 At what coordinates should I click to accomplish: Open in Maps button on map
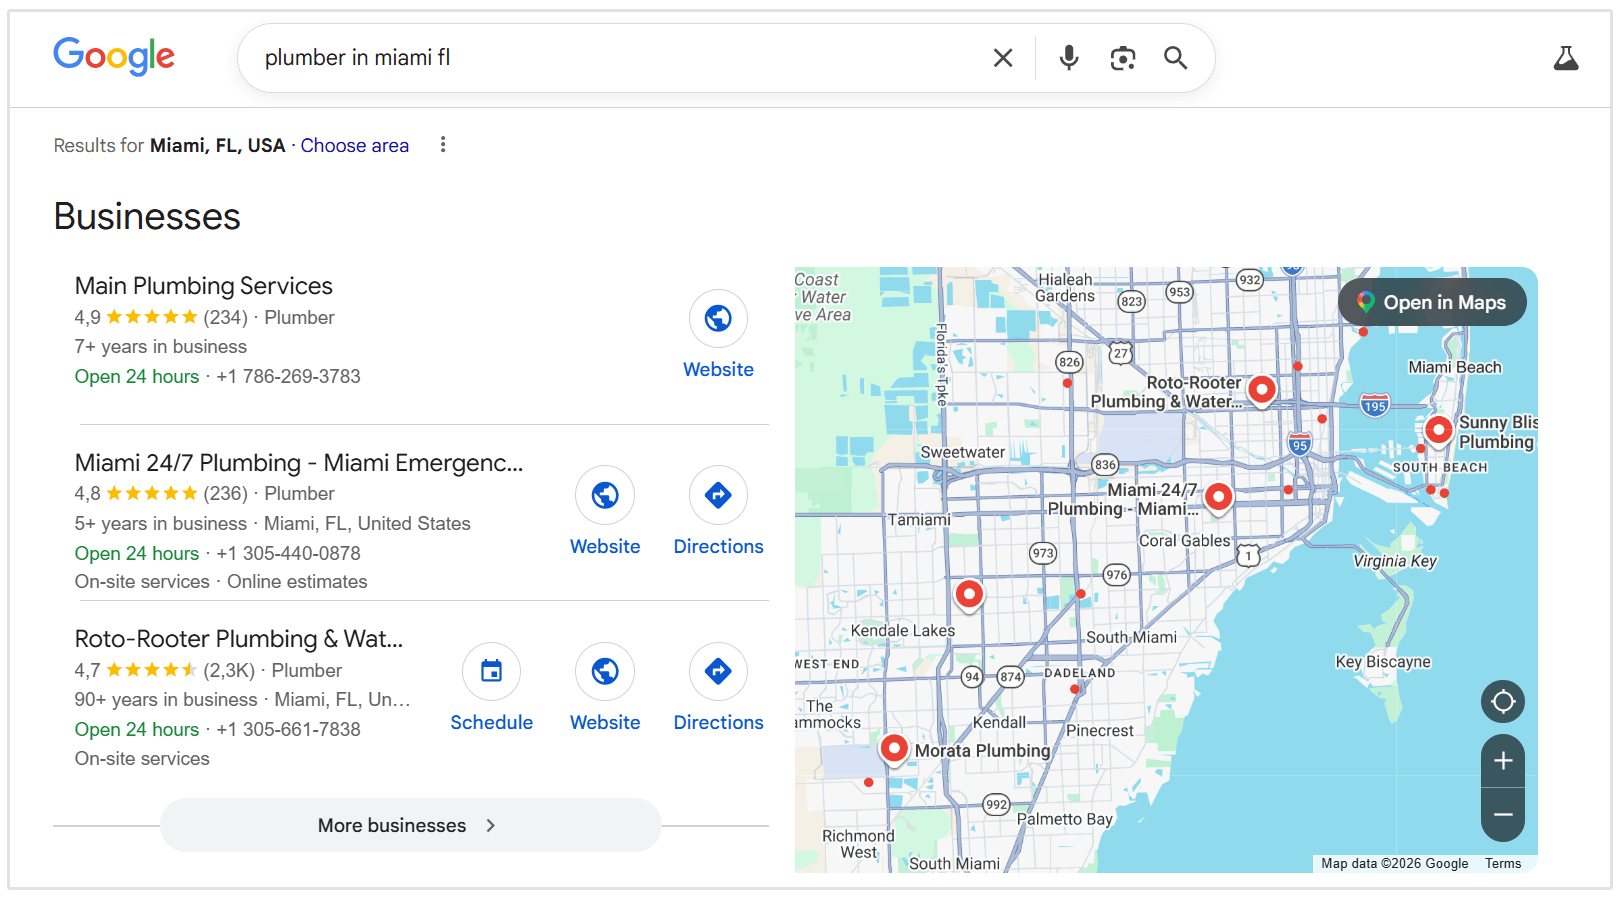(x=1432, y=302)
